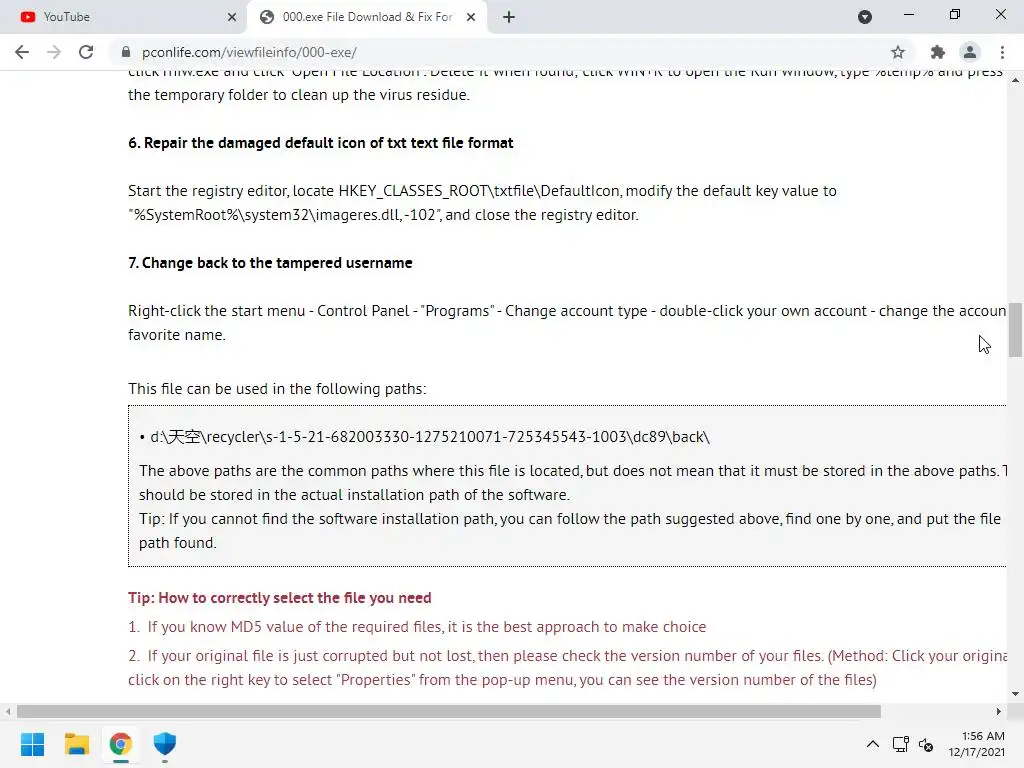Click heading 'Repair the damaged default icon'
The width and height of the screenshot is (1024, 768).
321,143
